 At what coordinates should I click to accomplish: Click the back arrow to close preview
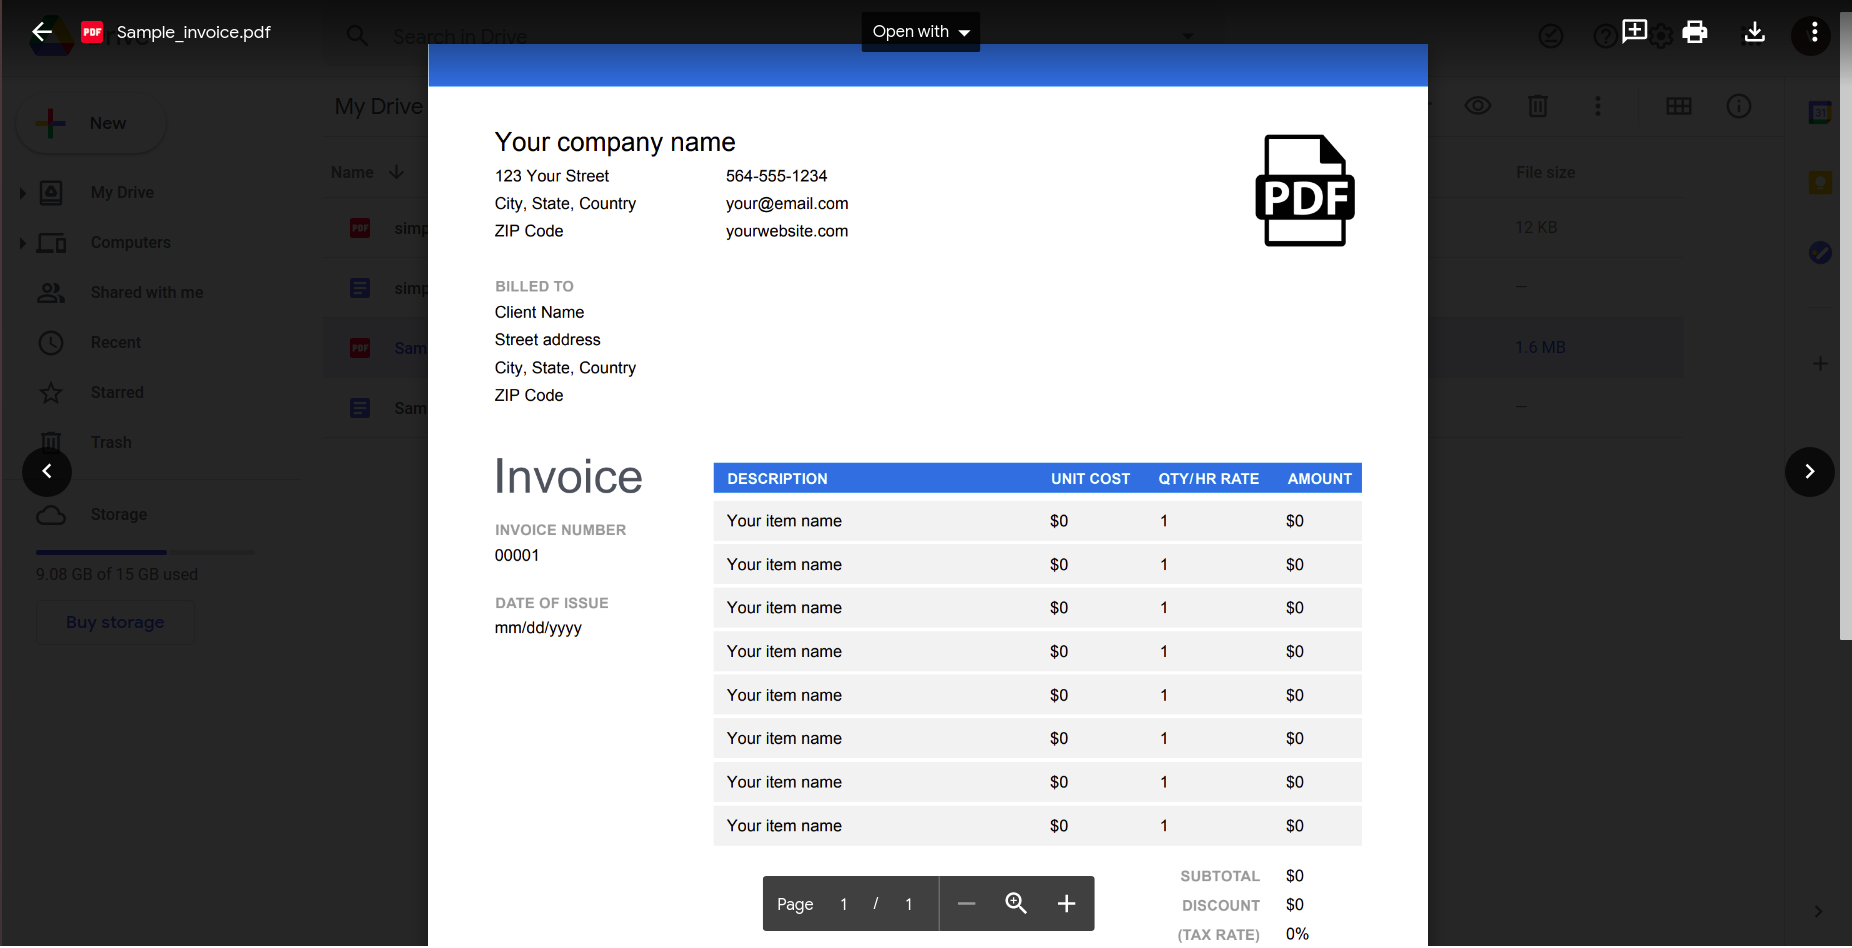tap(42, 32)
